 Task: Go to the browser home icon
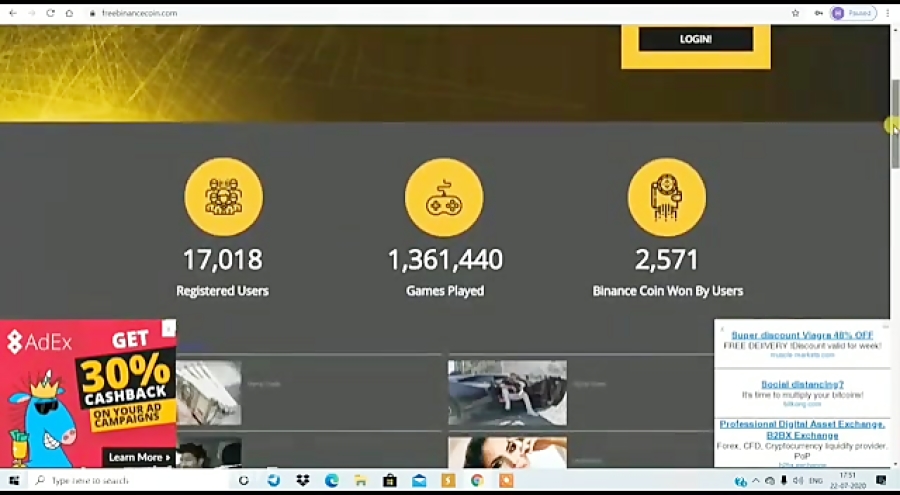tap(69, 13)
